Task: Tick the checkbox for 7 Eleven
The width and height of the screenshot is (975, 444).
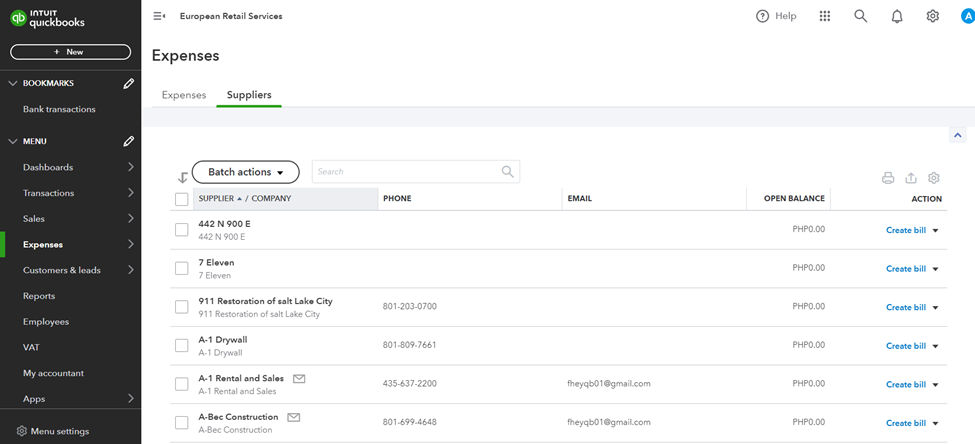Action: pyautogui.click(x=182, y=268)
